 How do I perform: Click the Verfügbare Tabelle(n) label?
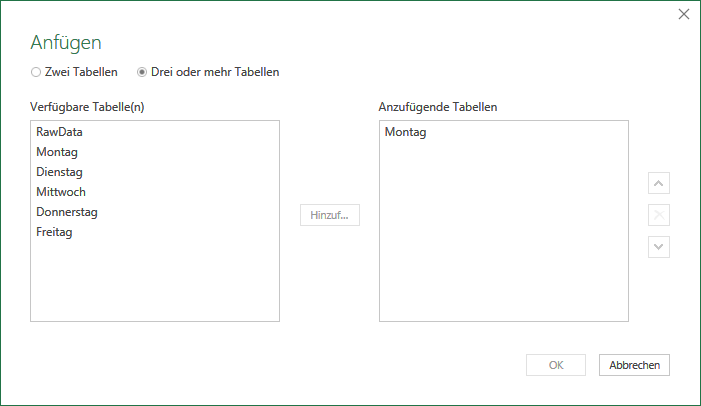click(87, 107)
